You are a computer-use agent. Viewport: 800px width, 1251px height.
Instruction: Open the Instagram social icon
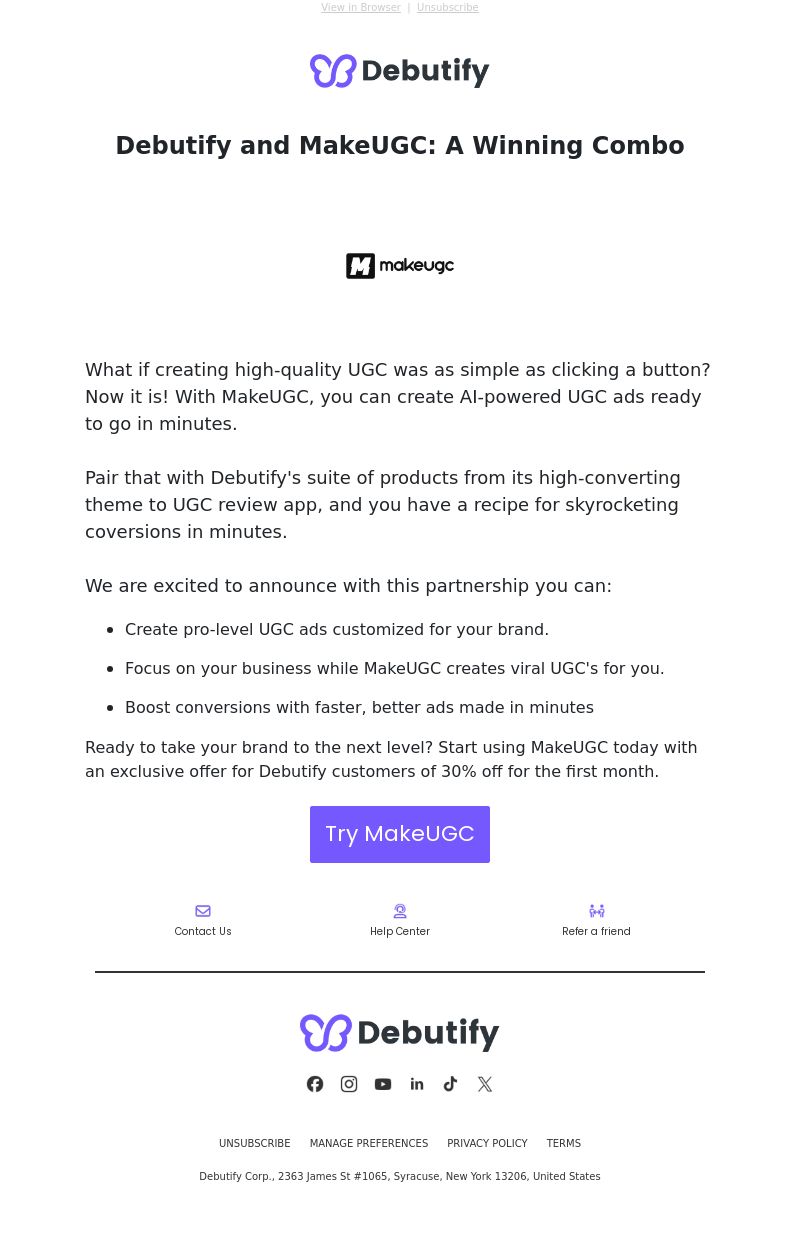[x=349, y=1084]
